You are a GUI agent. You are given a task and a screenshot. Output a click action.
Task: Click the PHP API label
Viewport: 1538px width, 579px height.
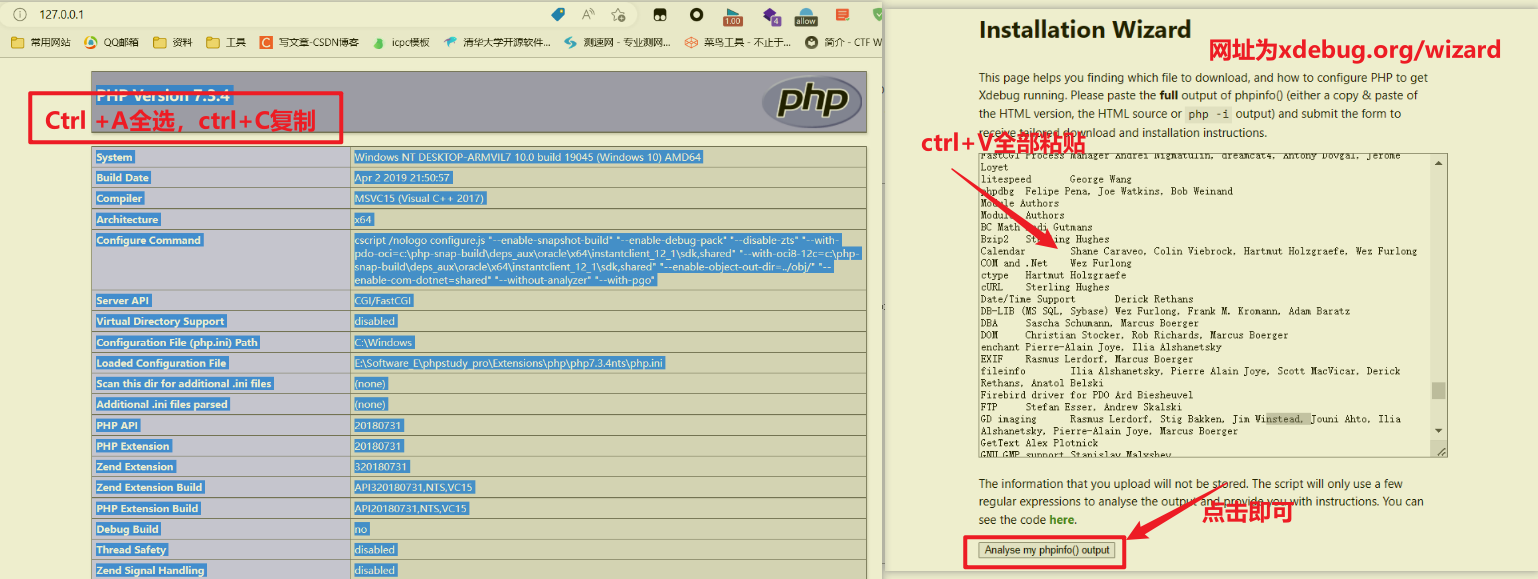pos(119,426)
